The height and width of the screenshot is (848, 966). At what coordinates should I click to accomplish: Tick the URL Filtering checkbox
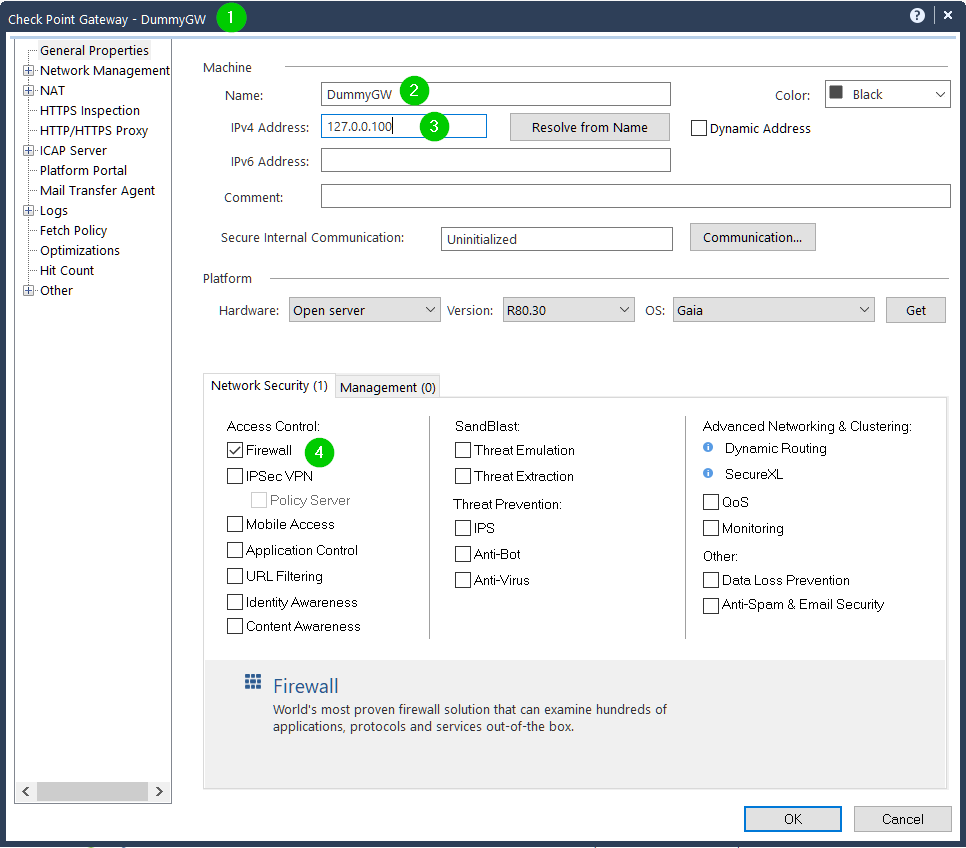tap(235, 576)
